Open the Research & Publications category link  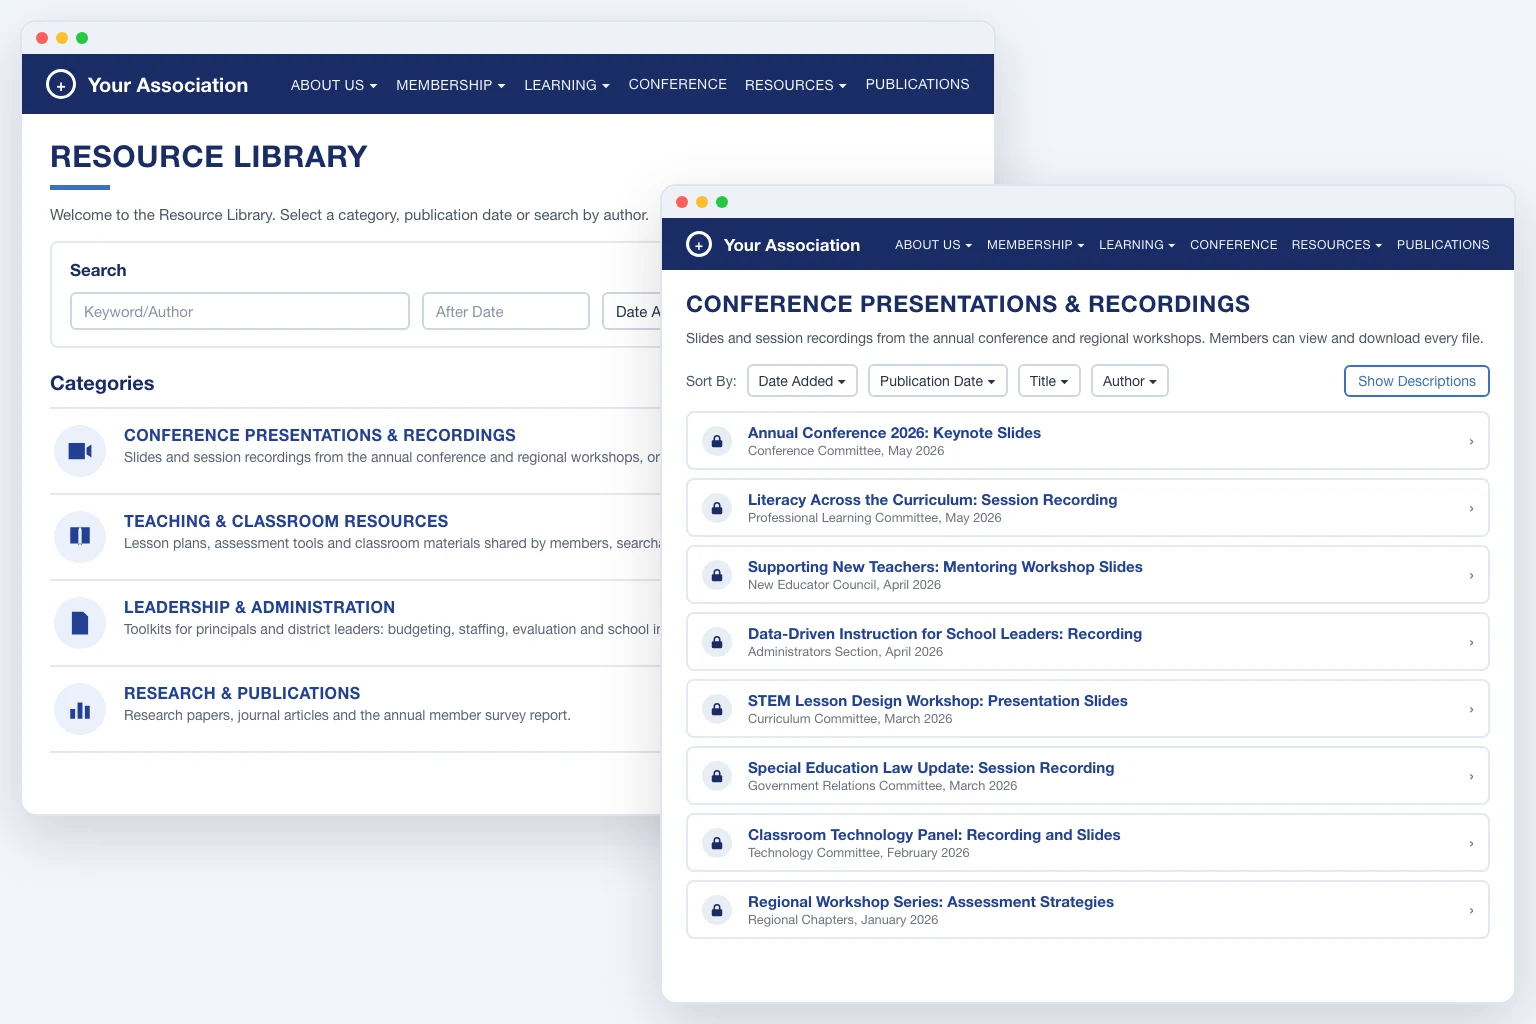(x=242, y=693)
